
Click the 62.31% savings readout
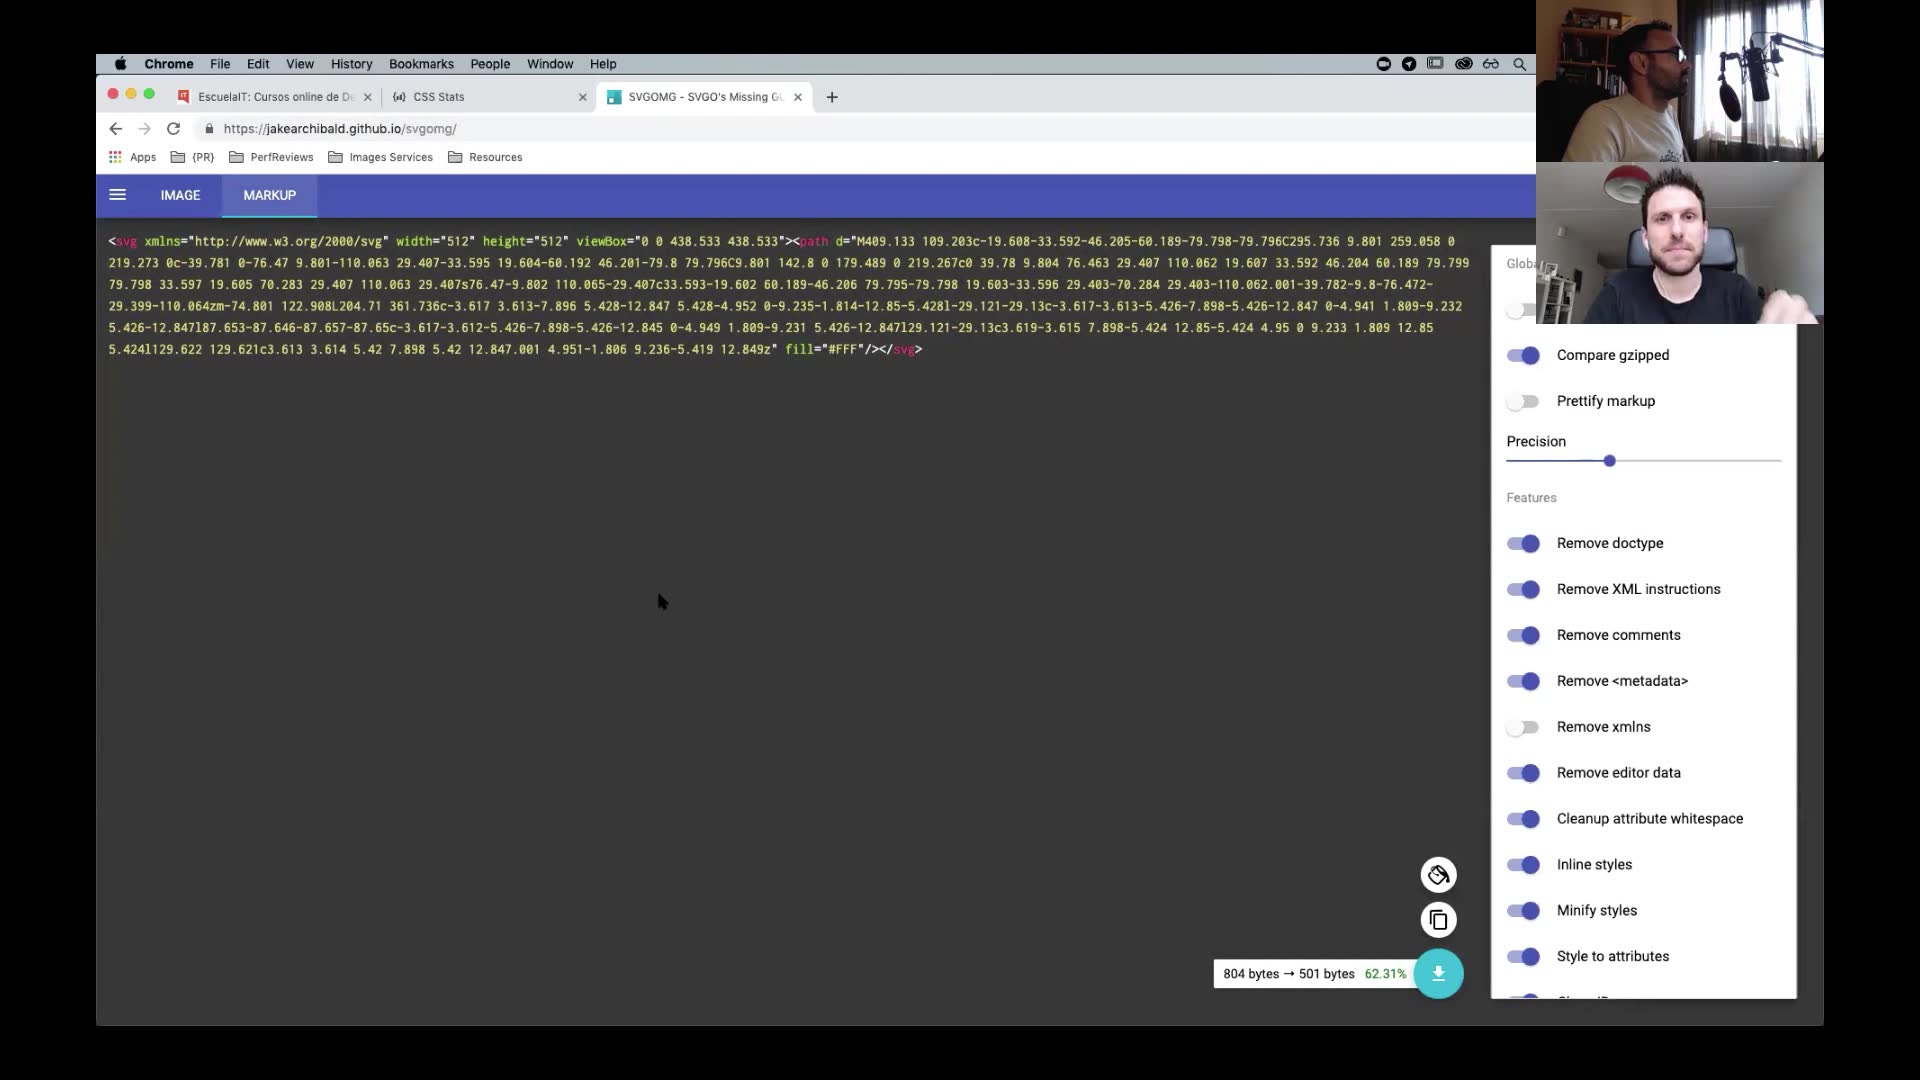coord(1385,974)
